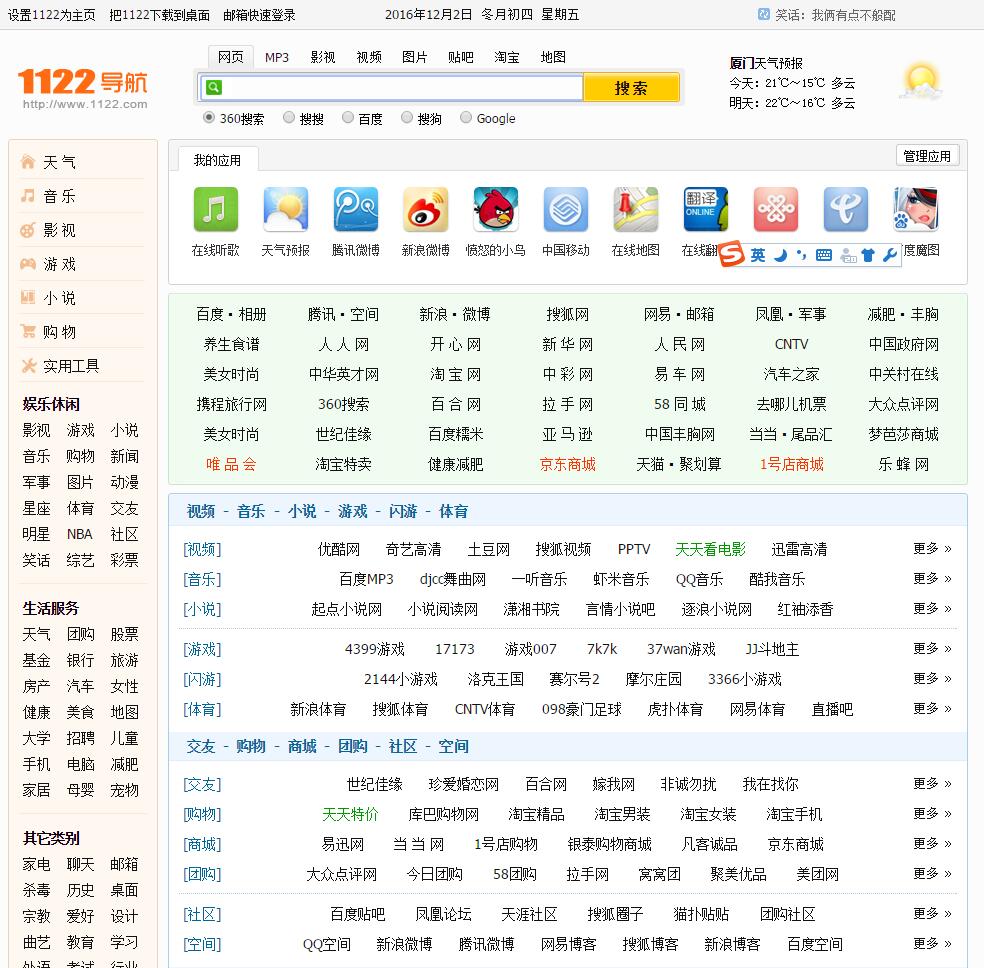Open the 优酷网 video link
Viewport: 984px width, 968px height.
339,549
